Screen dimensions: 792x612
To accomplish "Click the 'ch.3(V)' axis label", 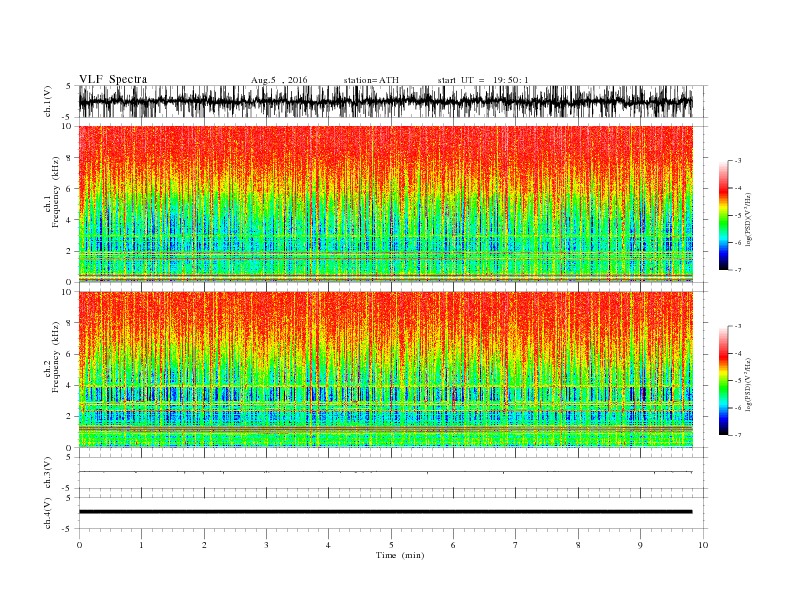I will click(x=47, y=473).
